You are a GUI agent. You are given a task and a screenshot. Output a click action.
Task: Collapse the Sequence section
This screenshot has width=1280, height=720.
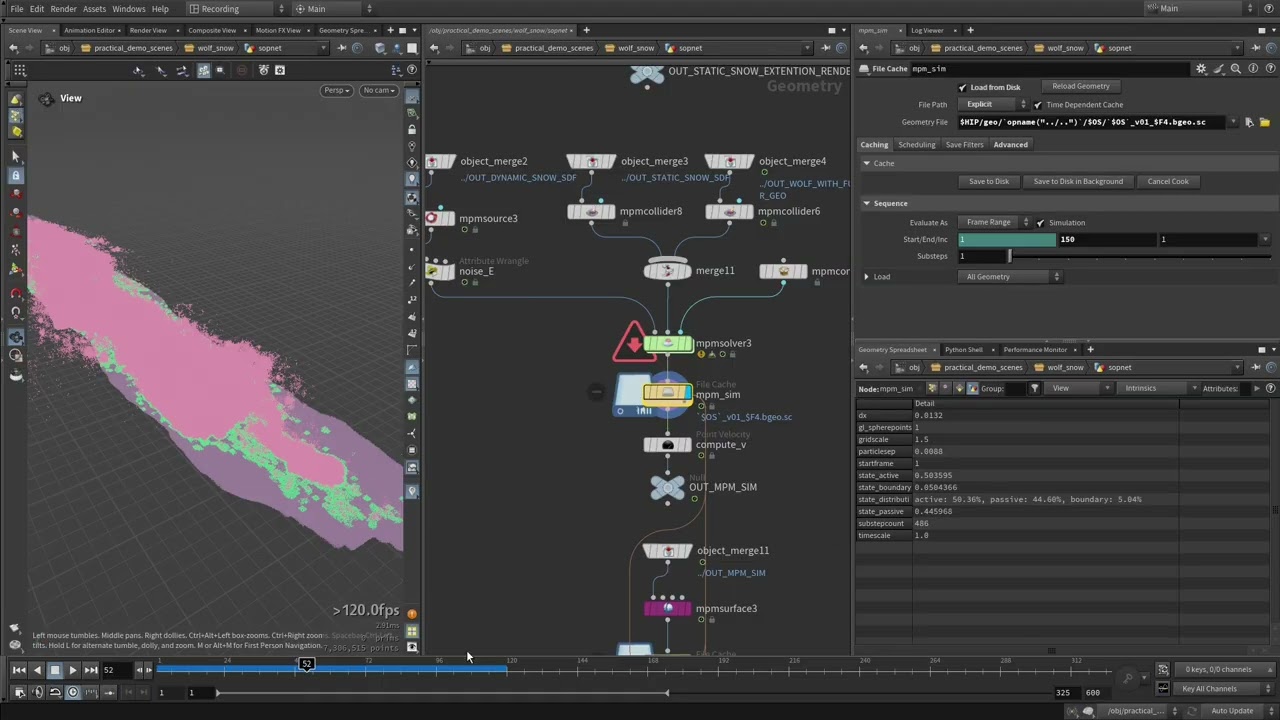pyautogui.click(x=867, y=203)
